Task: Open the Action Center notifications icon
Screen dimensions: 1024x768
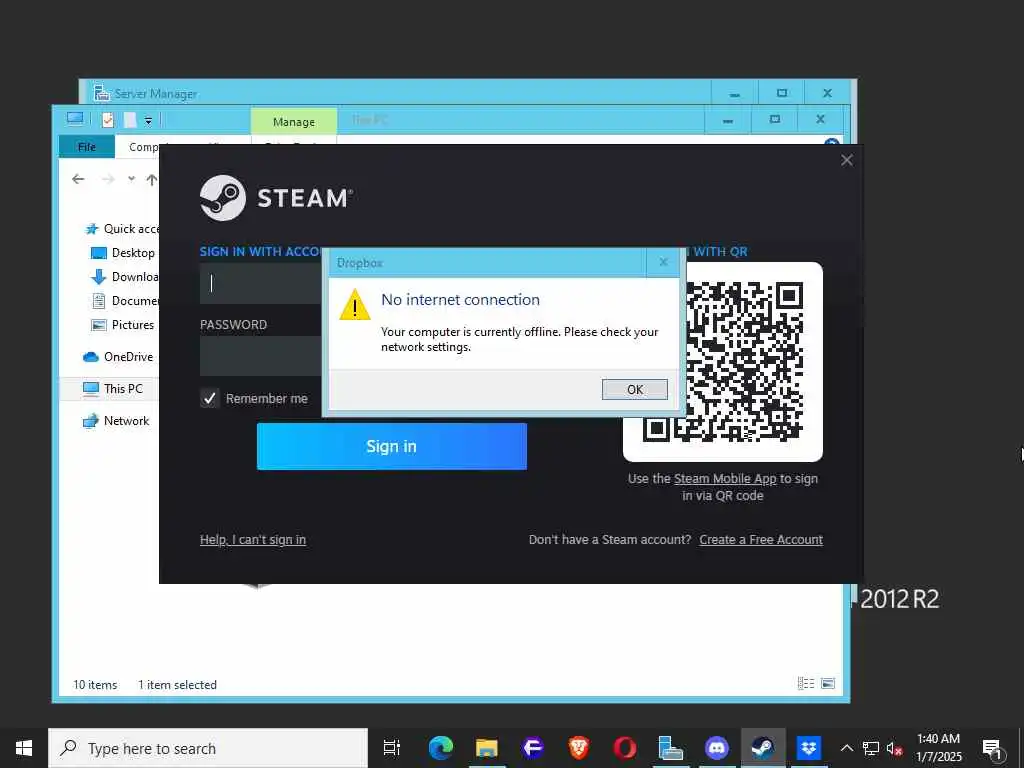Action: pos(992,748)
